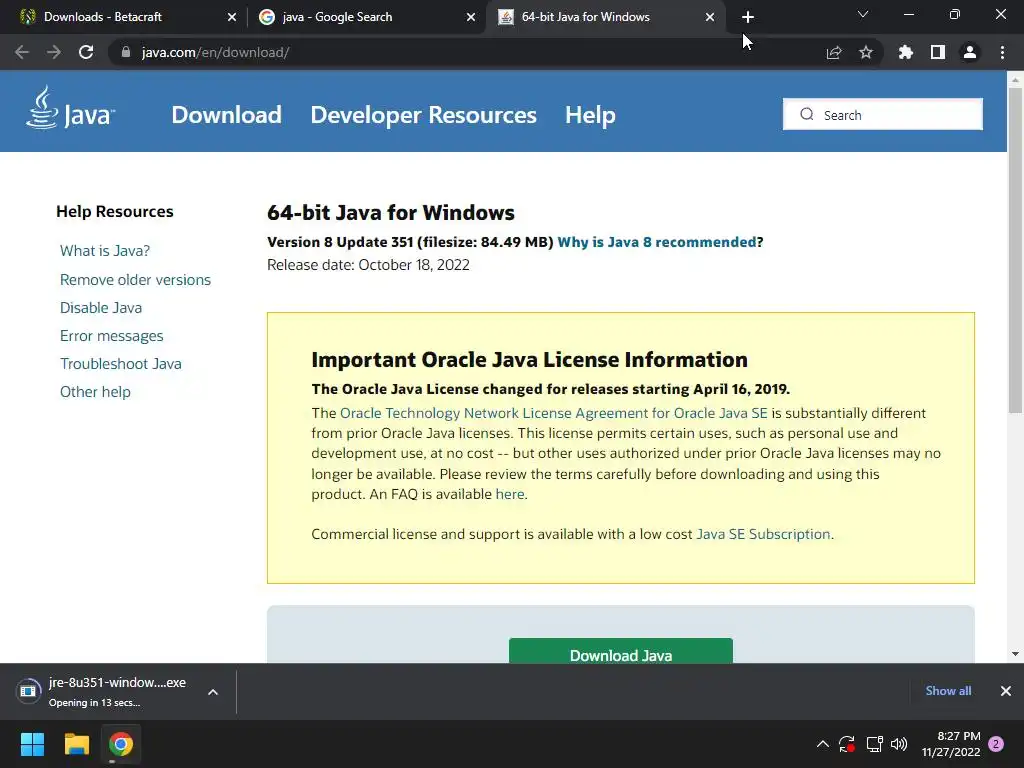Open the Other help link
The height and width of the screenshot is (768, 1024).
95,392
